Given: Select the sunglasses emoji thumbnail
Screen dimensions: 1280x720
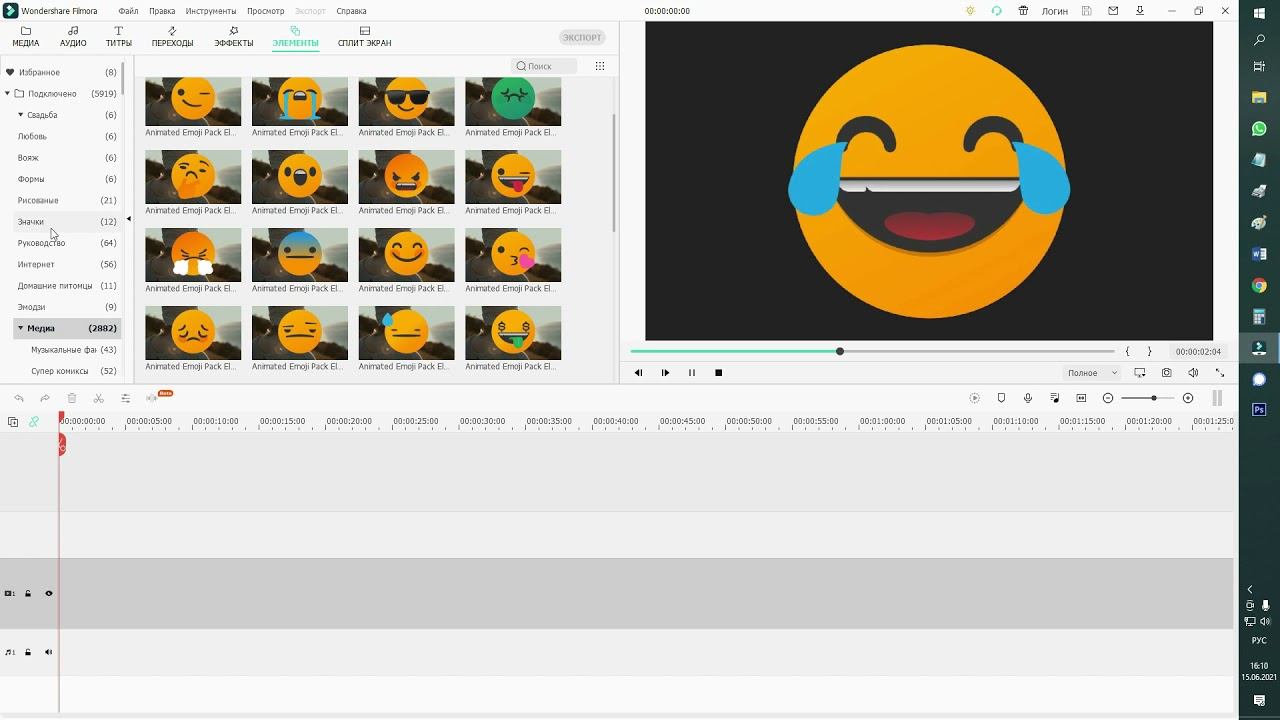Looking at the screenshot, I should 406,101.
